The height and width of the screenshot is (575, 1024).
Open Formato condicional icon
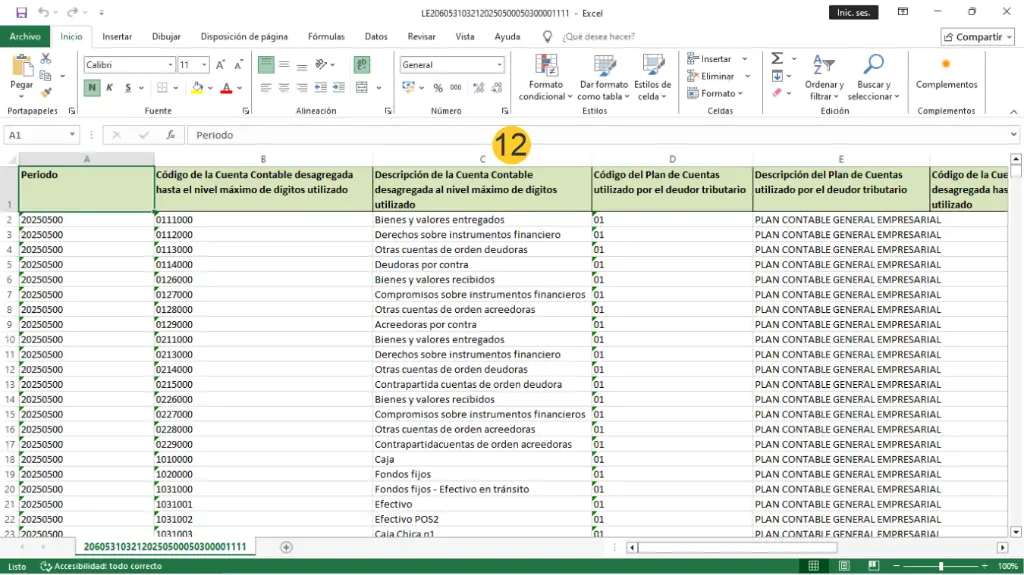(546, 66)
